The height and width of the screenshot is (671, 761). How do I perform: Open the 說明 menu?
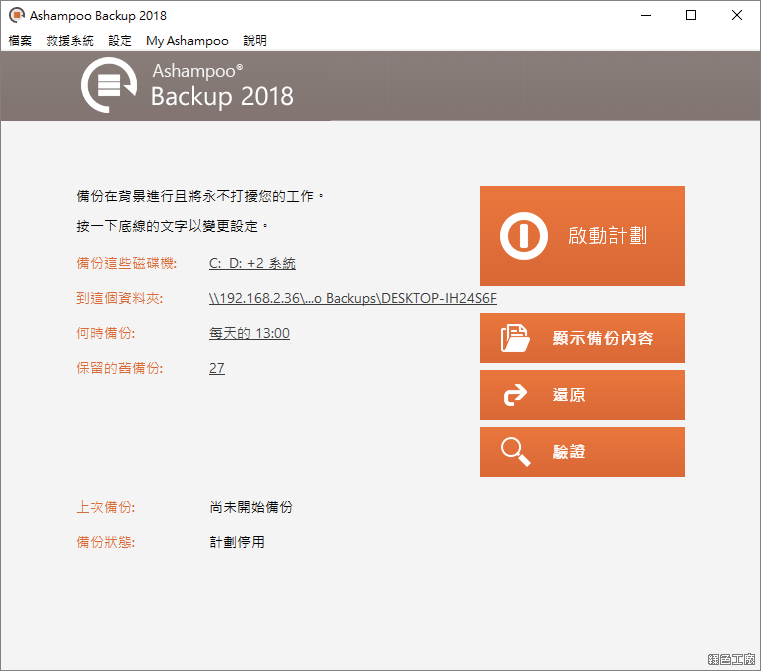[255, 41]
